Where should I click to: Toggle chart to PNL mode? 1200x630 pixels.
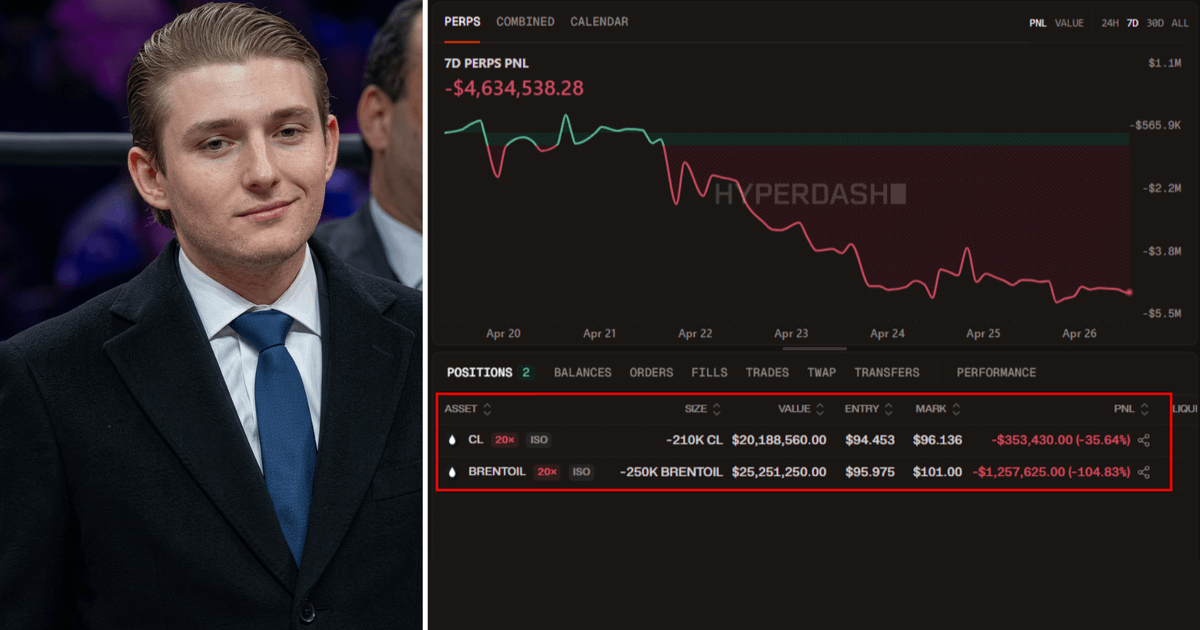click(1038, 23)
